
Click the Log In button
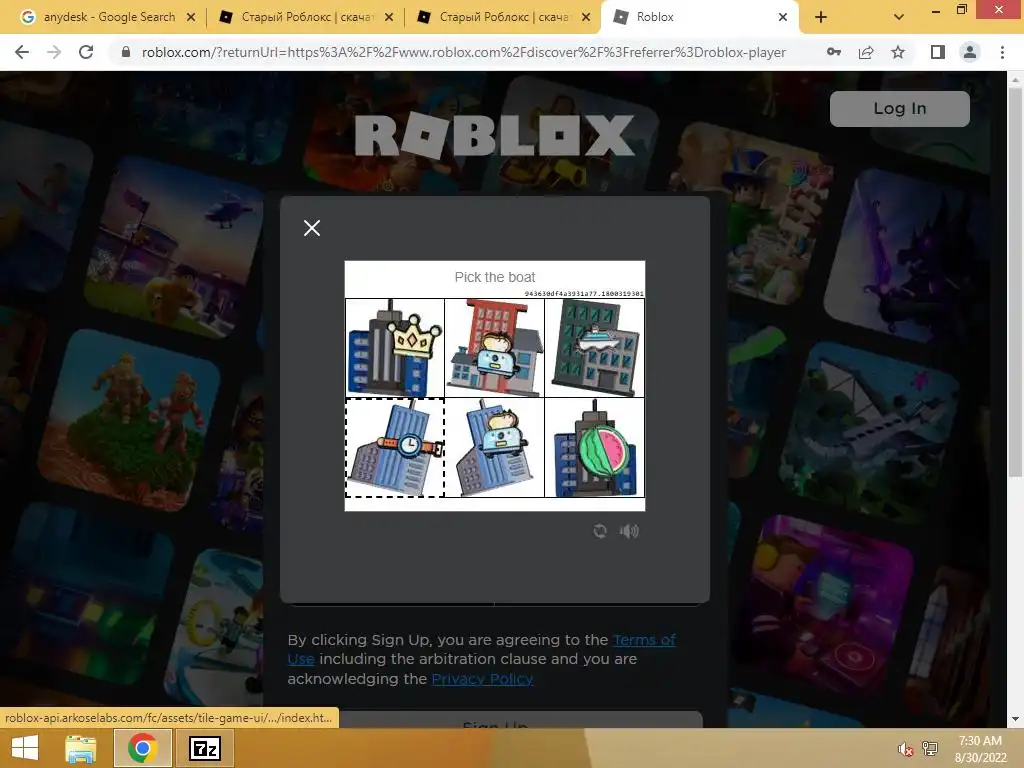pyautogui.click(x=899, y=108)
